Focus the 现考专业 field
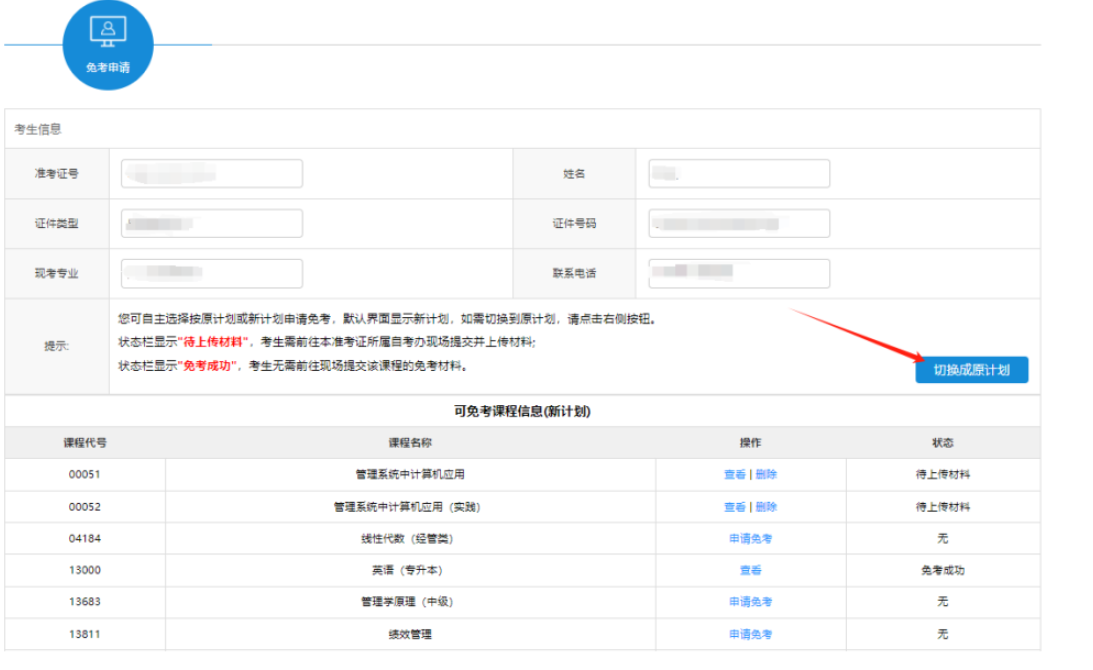Screen dimensions: 1093x670 tap(212, 274)
